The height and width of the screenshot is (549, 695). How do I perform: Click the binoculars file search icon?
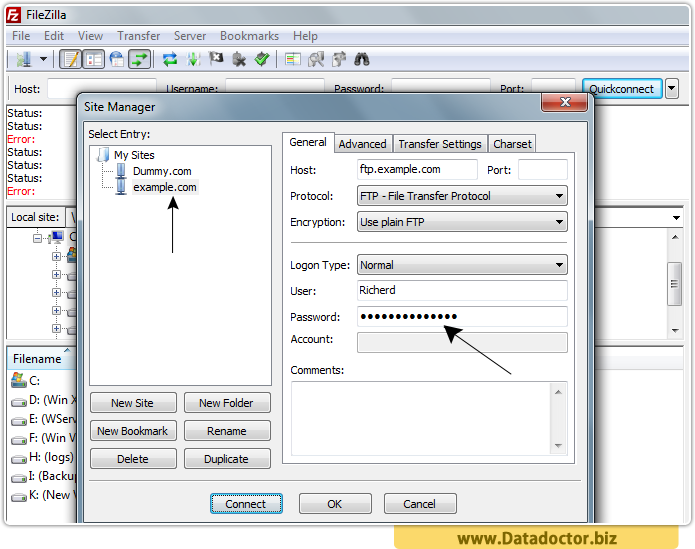[x=362, y=59]
